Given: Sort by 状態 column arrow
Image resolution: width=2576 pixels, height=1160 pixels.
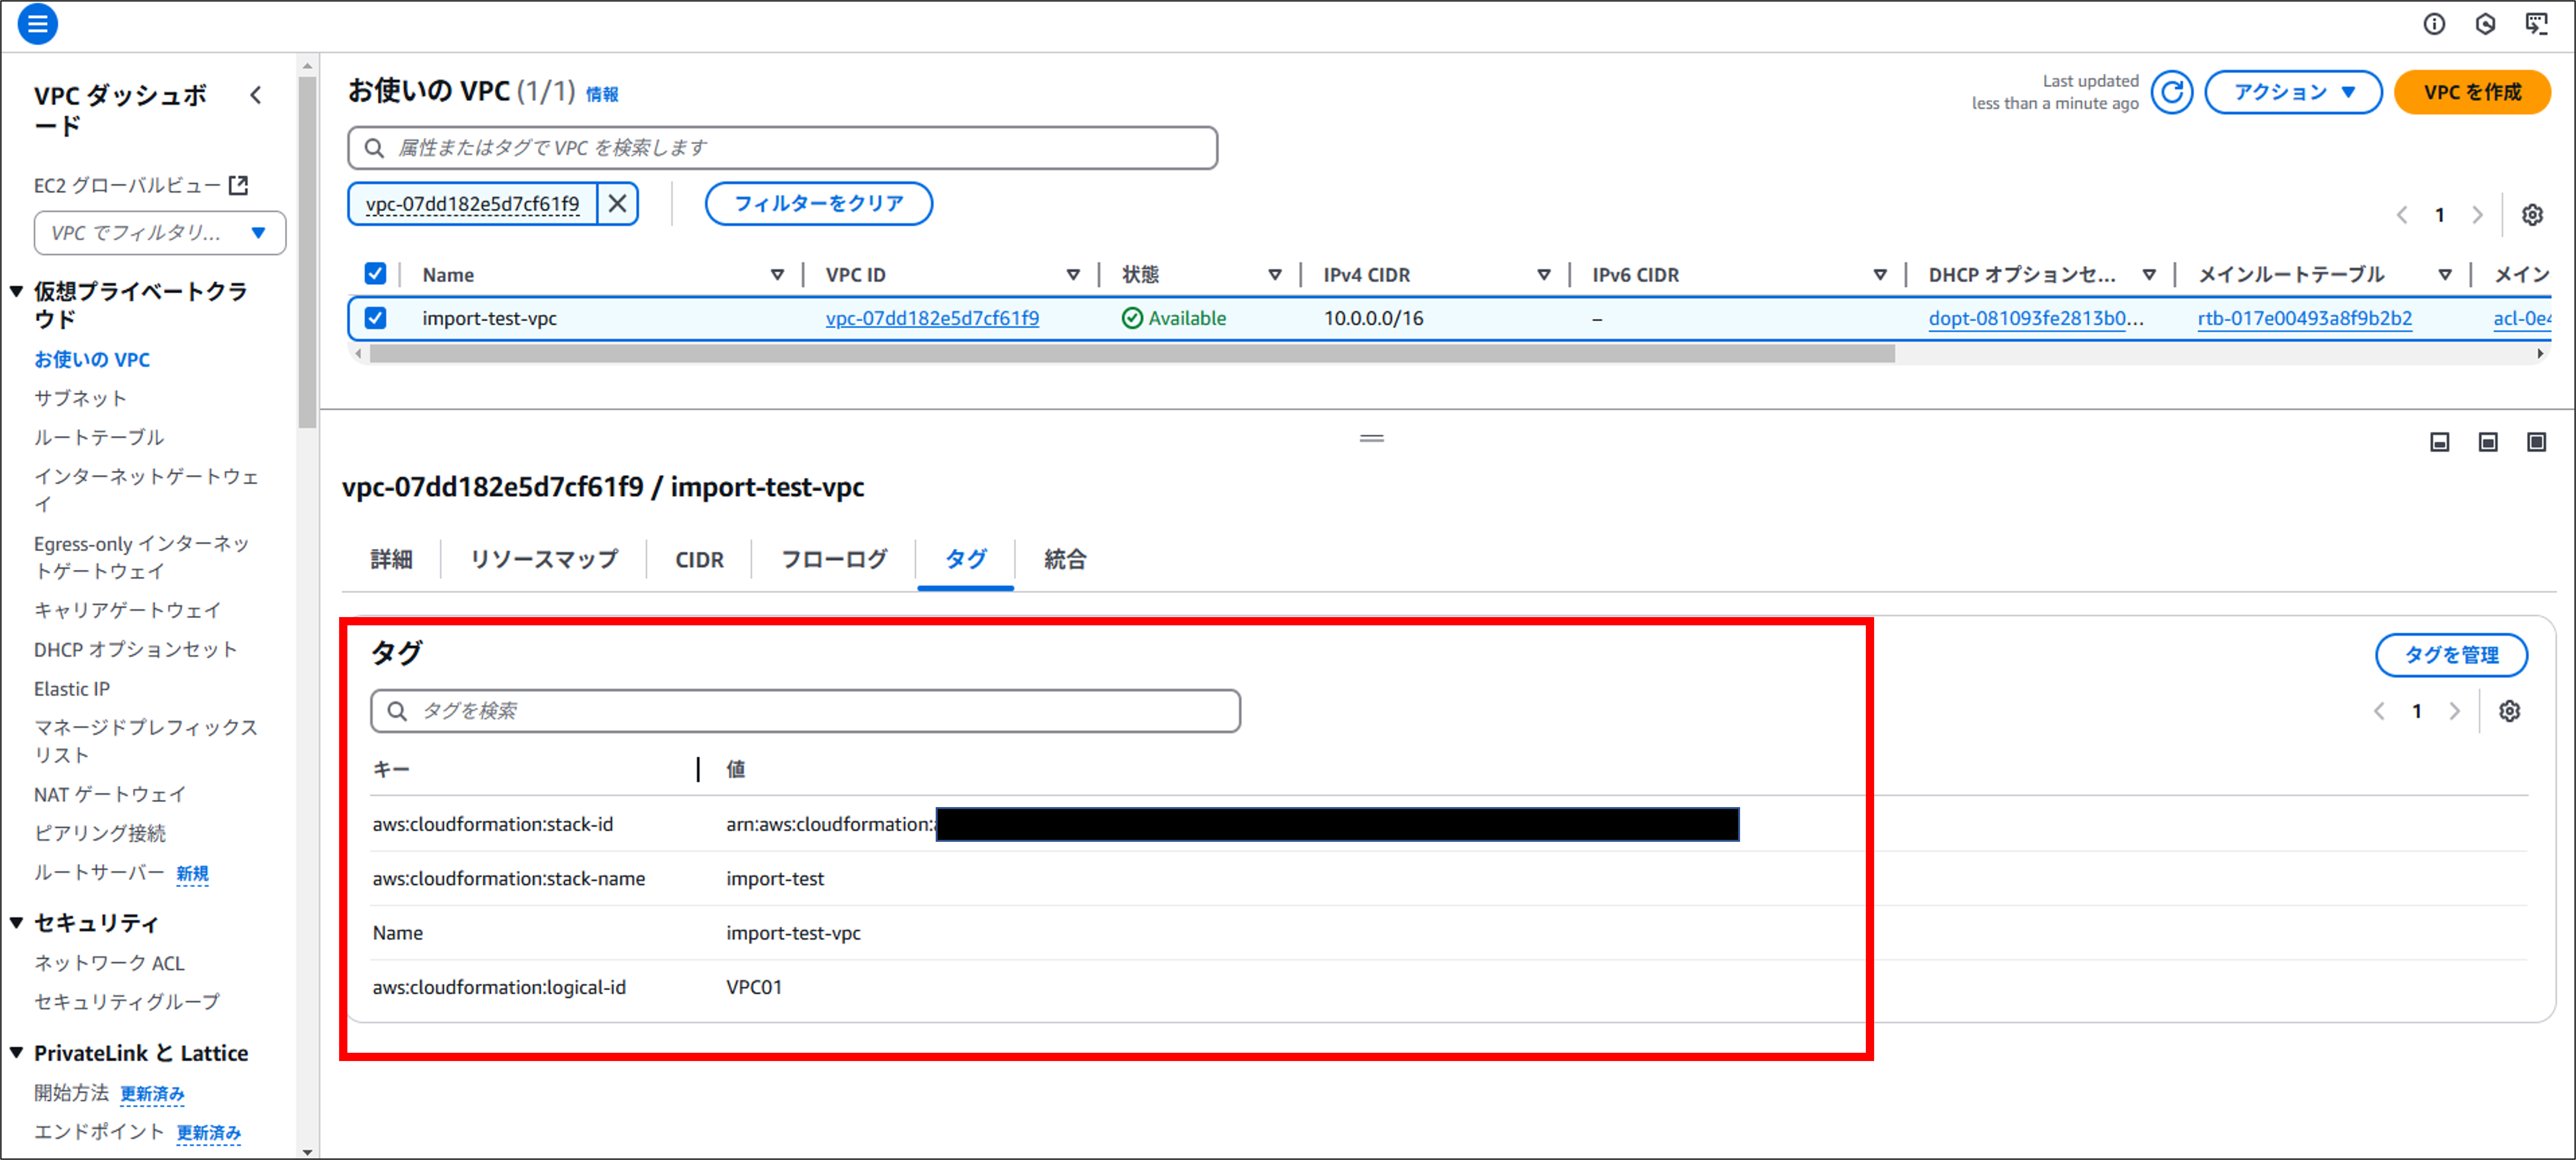Looking at the screenshot, I should click(1275, 275).
